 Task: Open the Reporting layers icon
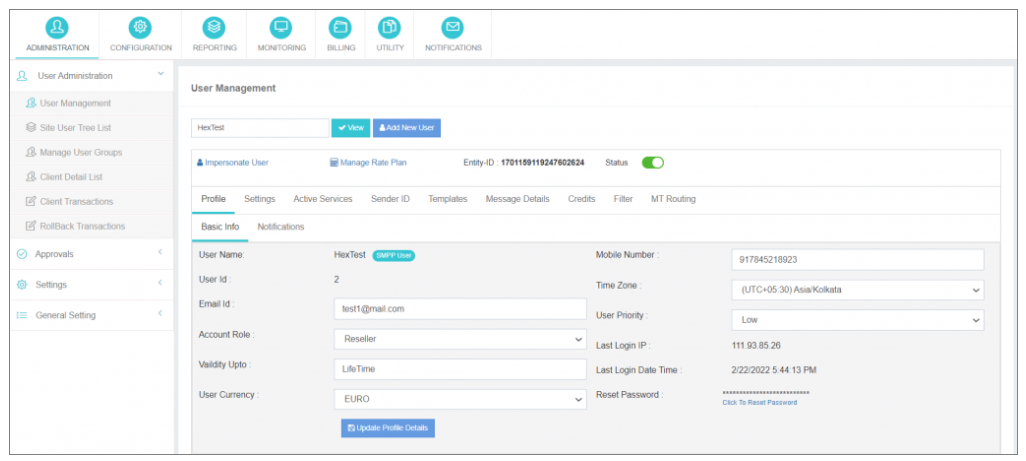coord(215,27)
